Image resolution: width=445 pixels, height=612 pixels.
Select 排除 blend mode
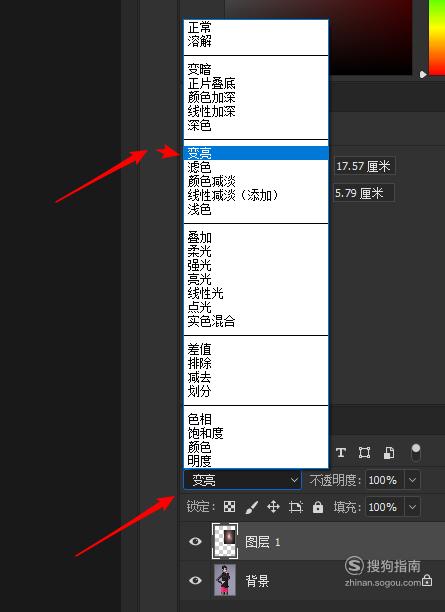coord(256,363)
